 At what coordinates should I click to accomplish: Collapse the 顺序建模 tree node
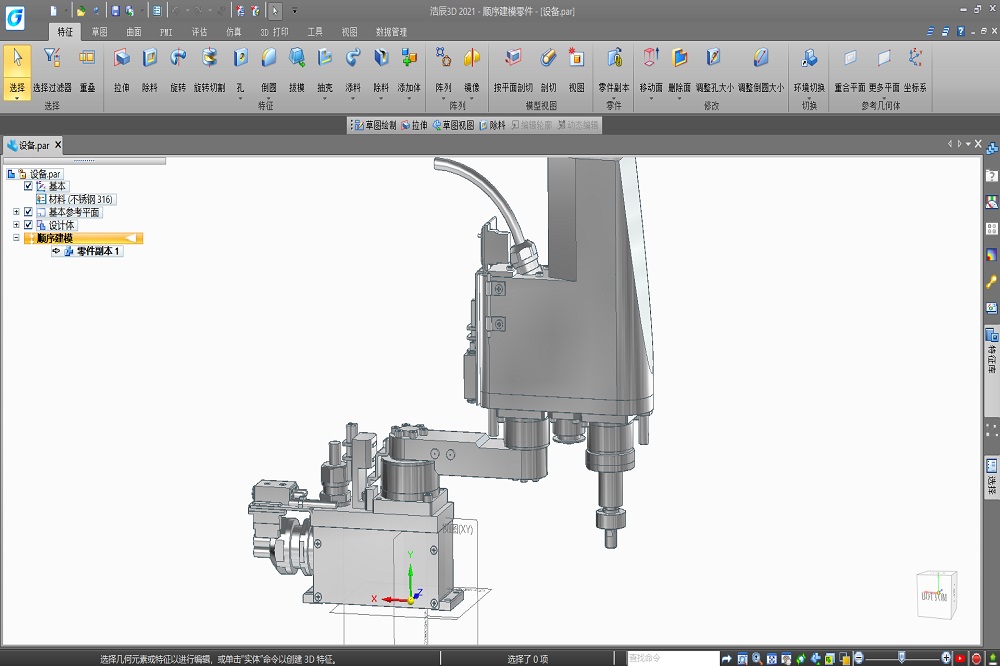(16, 238)
